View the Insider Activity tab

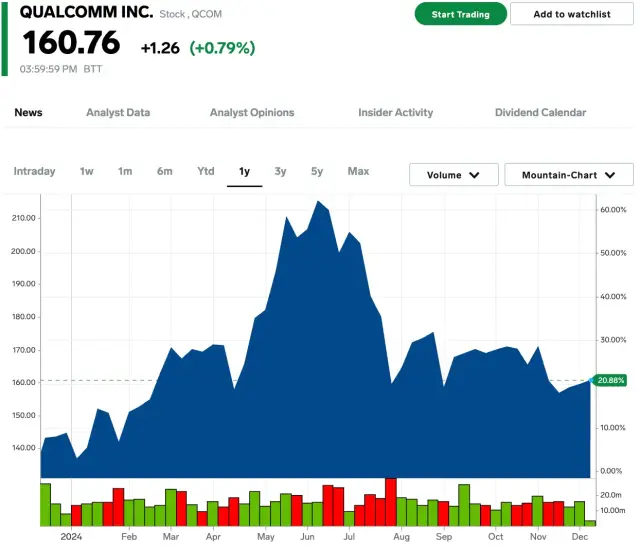click(x=395, y=113)
